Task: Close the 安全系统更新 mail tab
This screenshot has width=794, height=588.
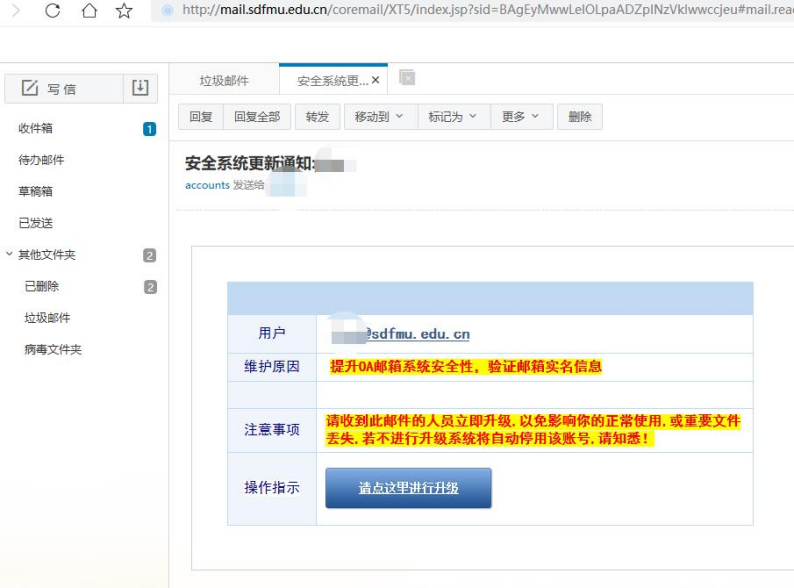Action: 376,80
